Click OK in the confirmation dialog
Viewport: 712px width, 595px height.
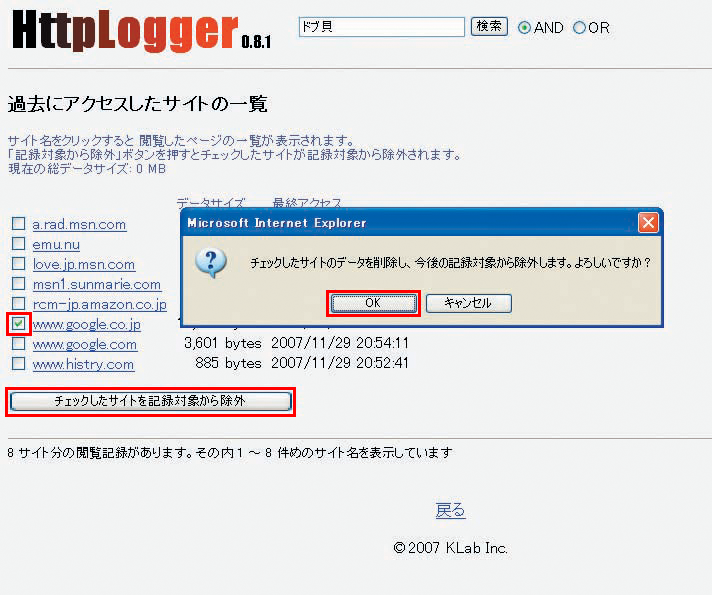point(373,303)
